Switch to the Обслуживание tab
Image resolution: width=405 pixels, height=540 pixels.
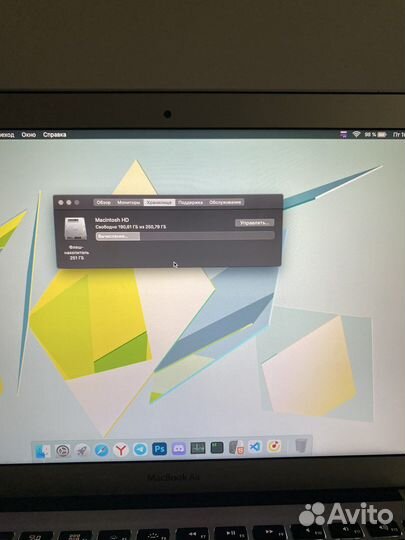225,202
